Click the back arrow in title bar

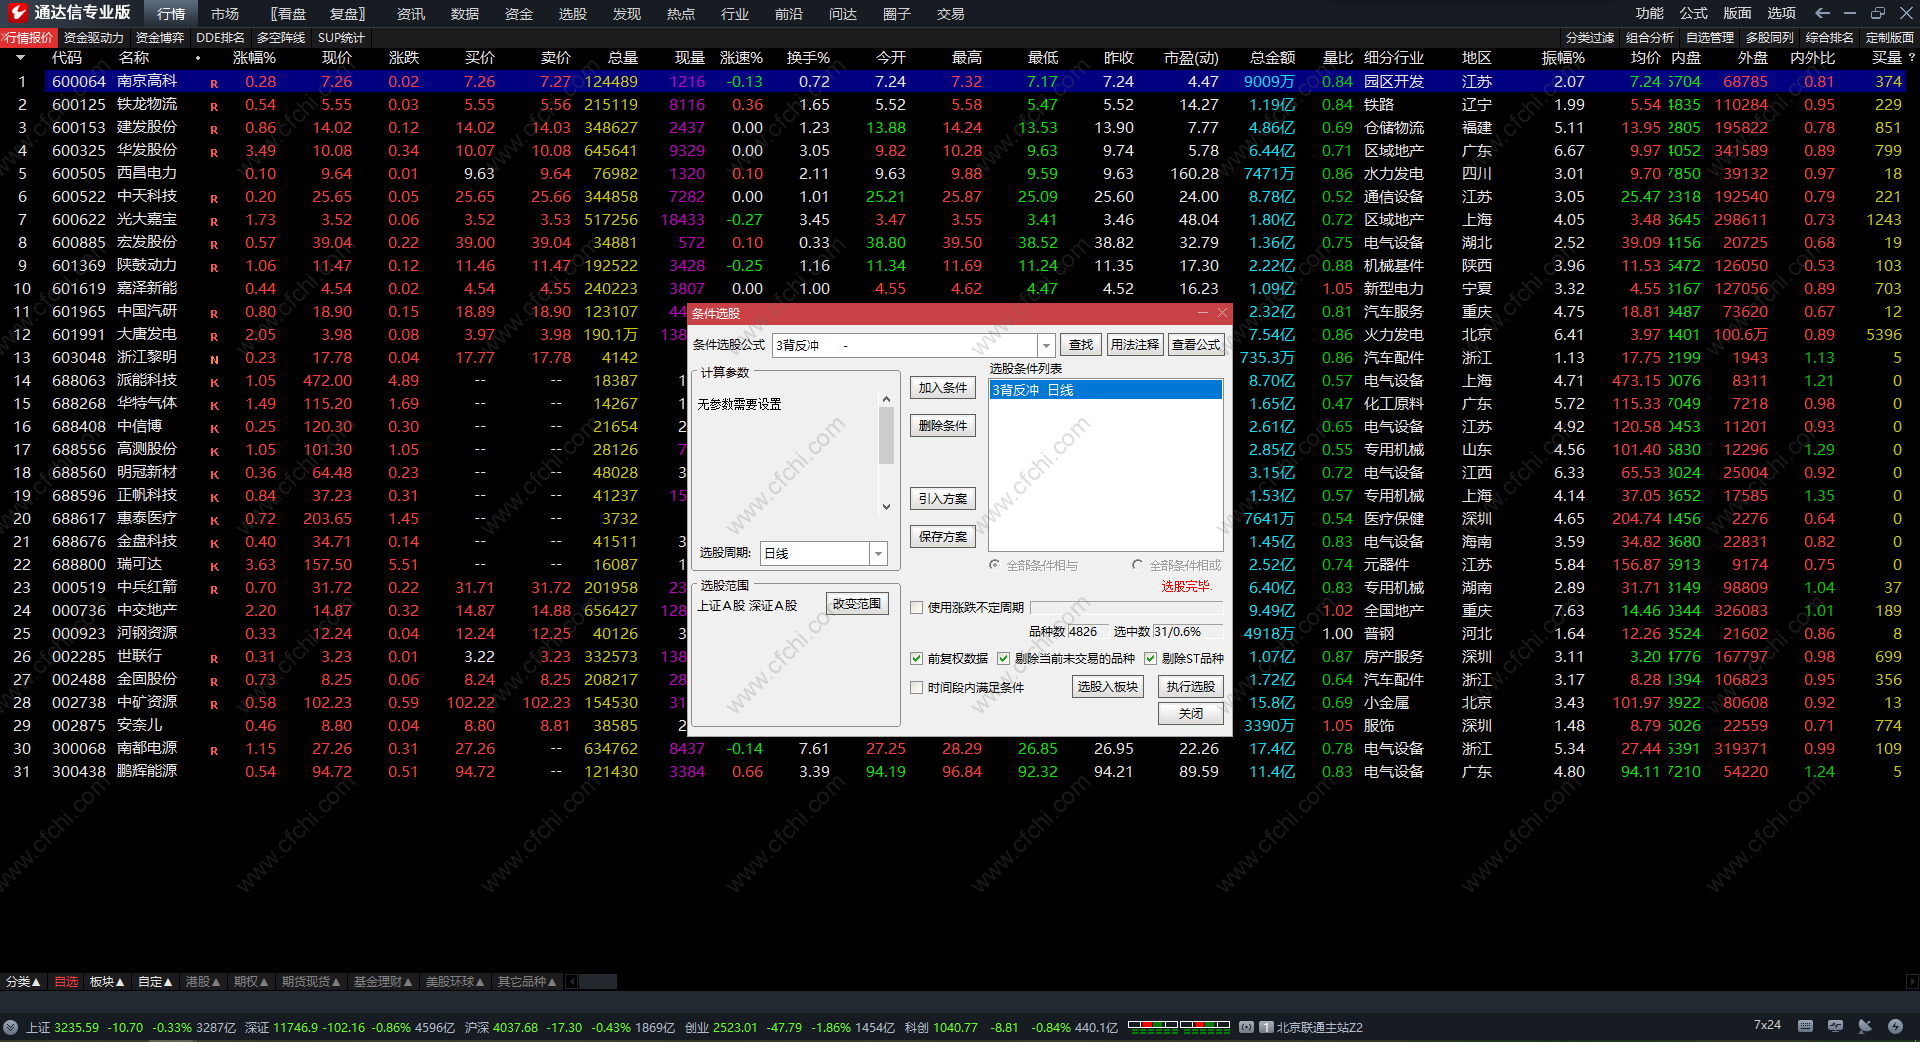pos(1822,13)
